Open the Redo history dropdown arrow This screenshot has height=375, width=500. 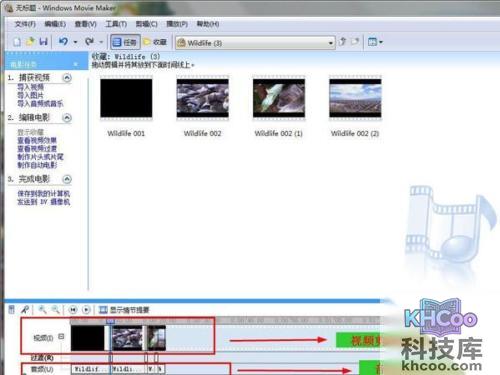tap(101, 42)
